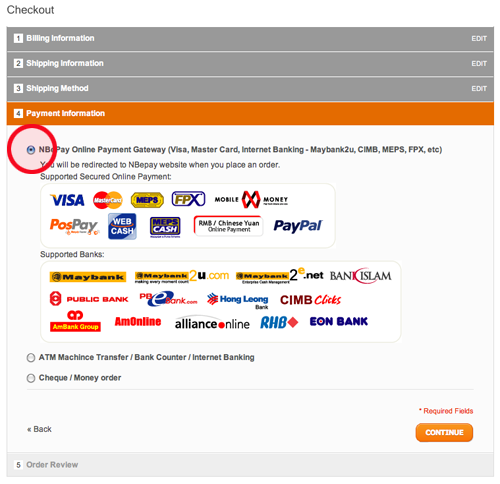Screen dimensions: 500x484
Task: Click the orange Continue button
Action: click(444, 432)
